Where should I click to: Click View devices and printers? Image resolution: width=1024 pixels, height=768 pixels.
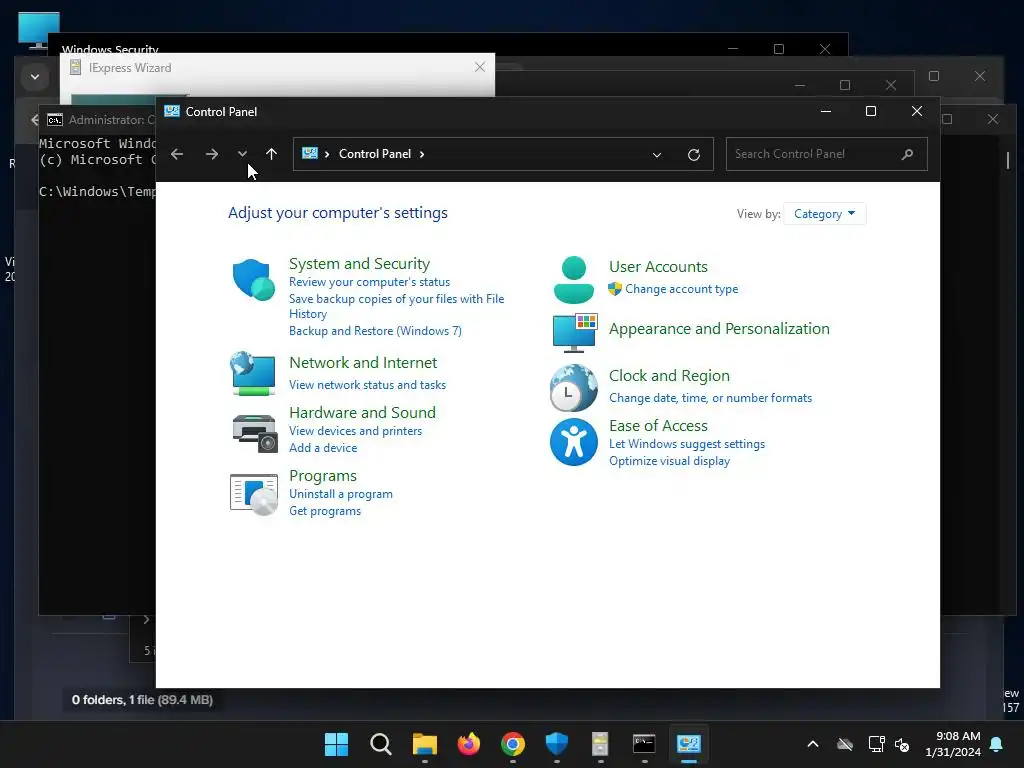click(x=355, y=431)
